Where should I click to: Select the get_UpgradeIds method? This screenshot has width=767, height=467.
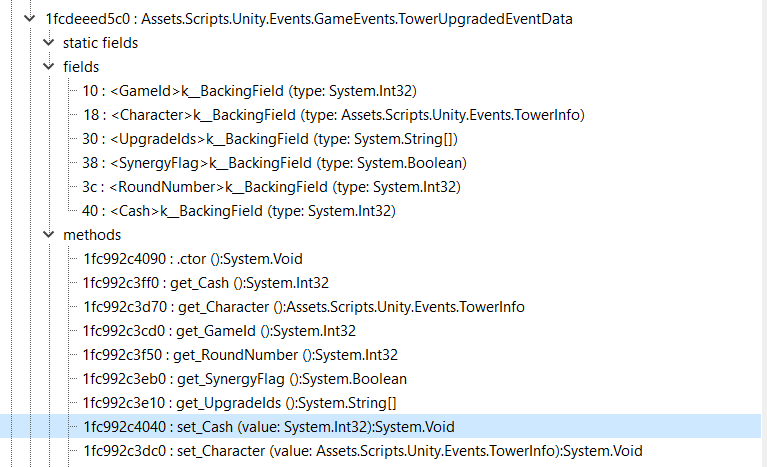click(x=240, y=403)
